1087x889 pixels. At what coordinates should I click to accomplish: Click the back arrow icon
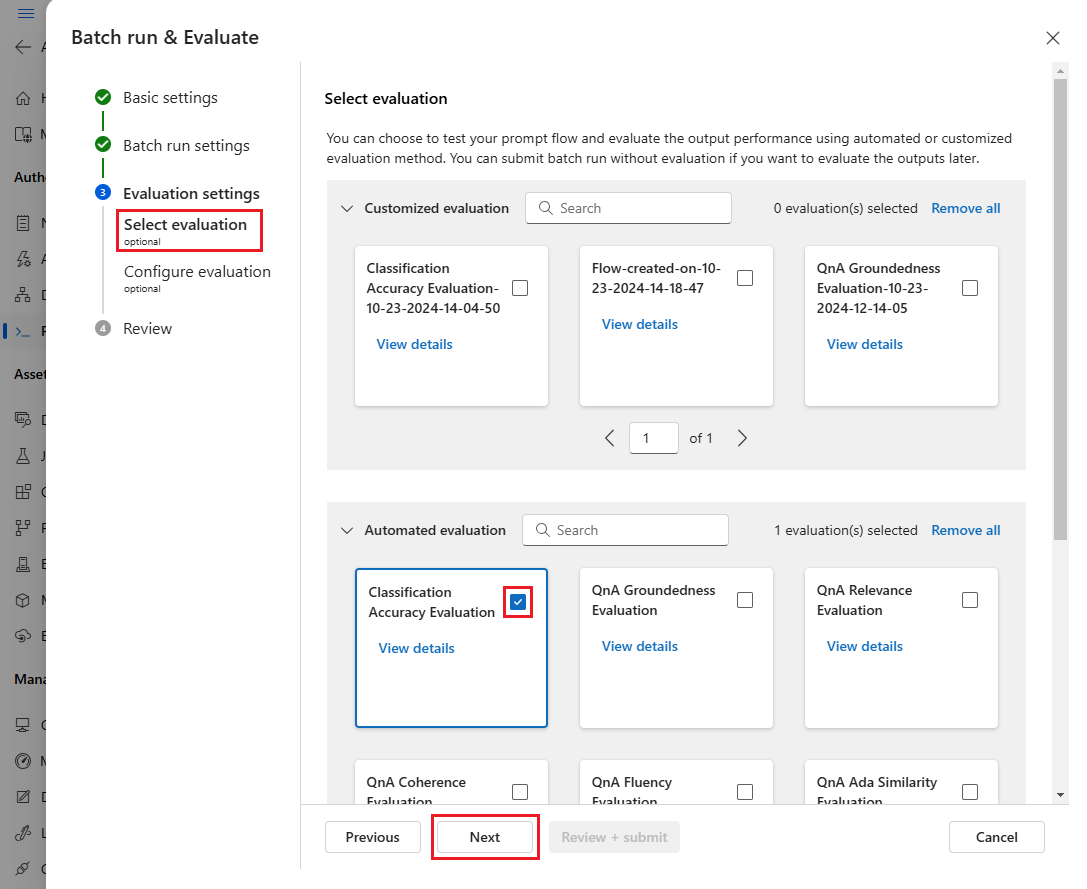click(23, 47)
